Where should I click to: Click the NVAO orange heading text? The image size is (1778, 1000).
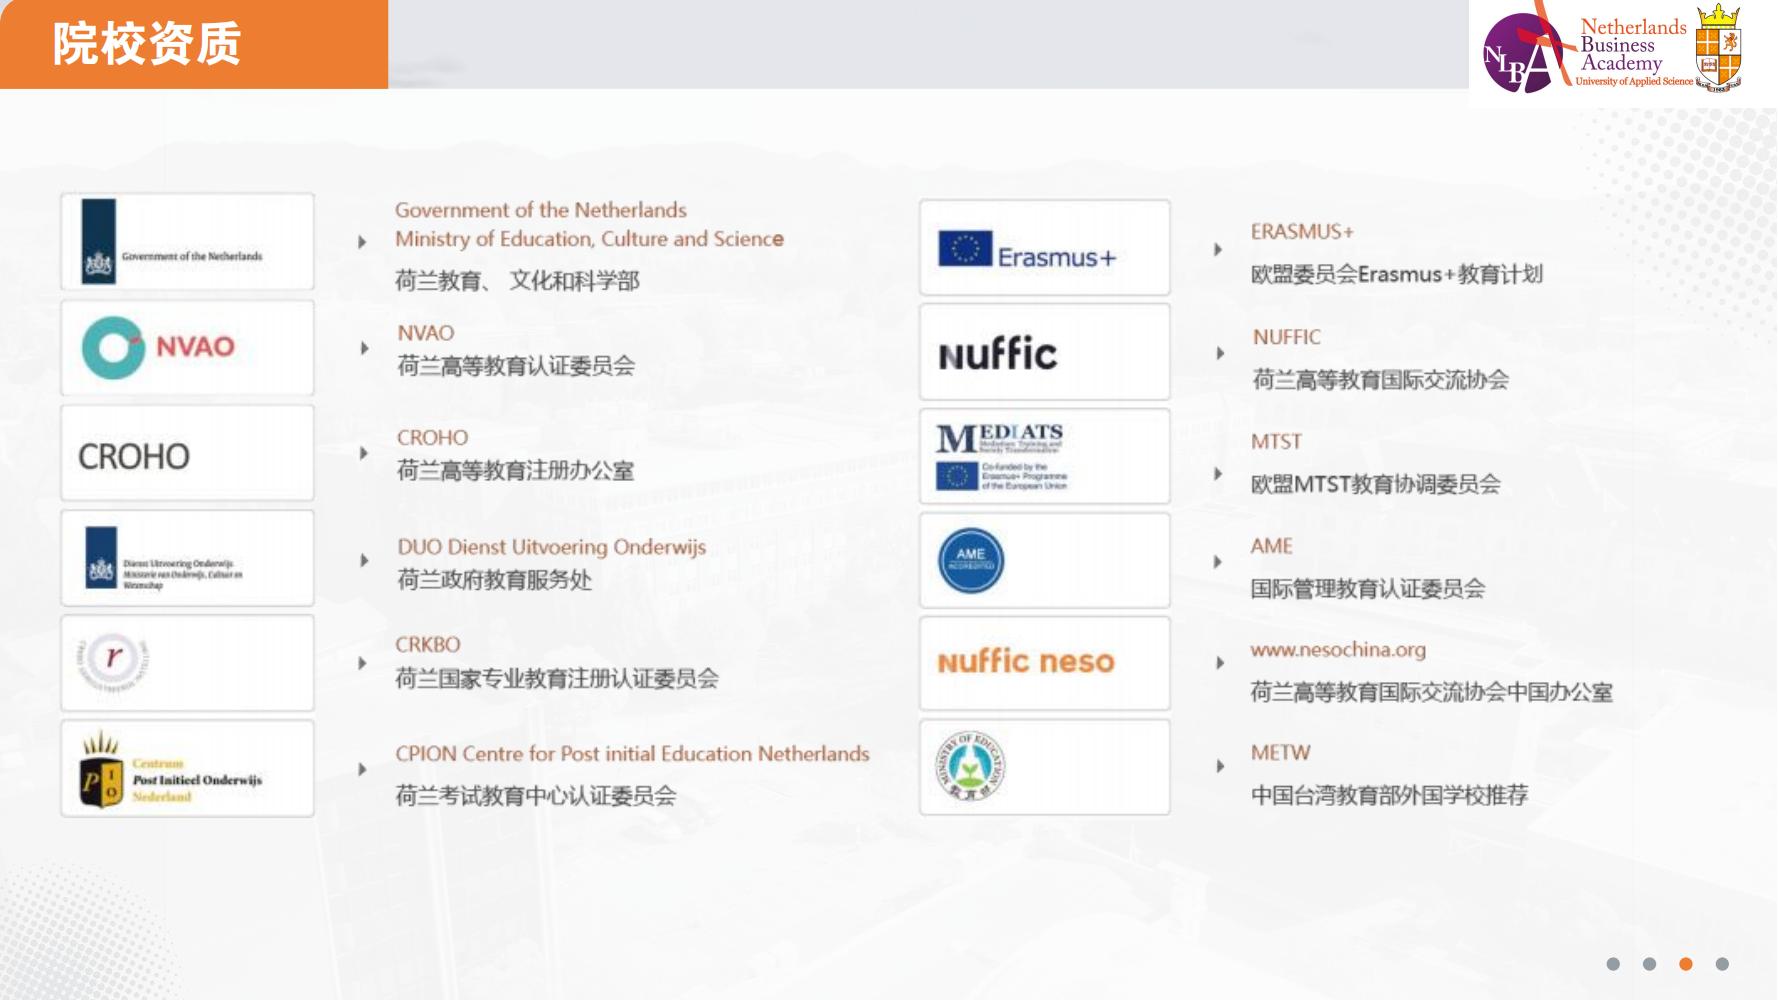coord(426,333)
